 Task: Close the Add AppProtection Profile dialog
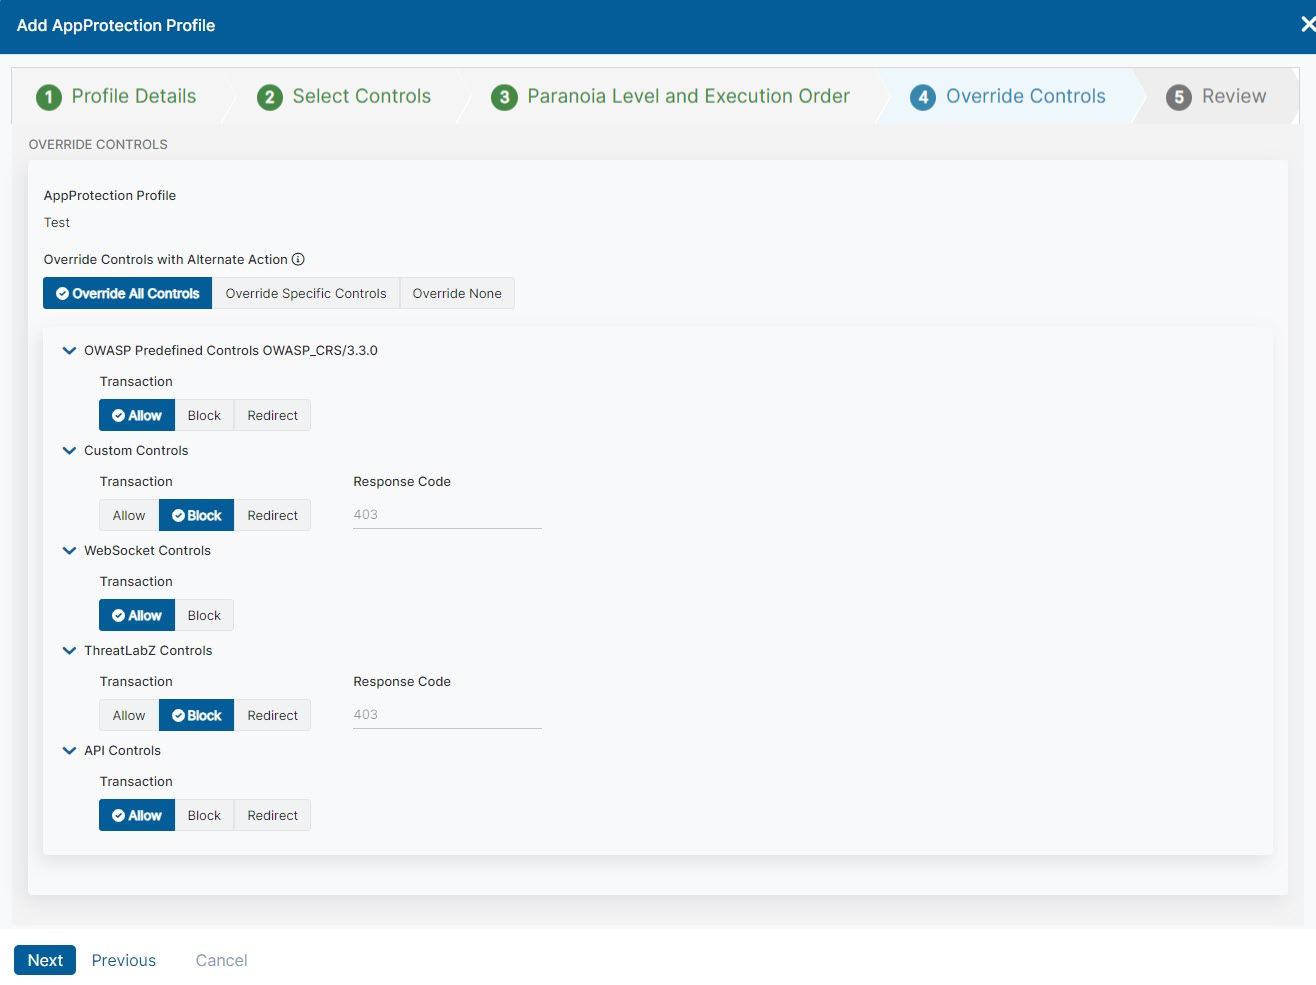1306,24
